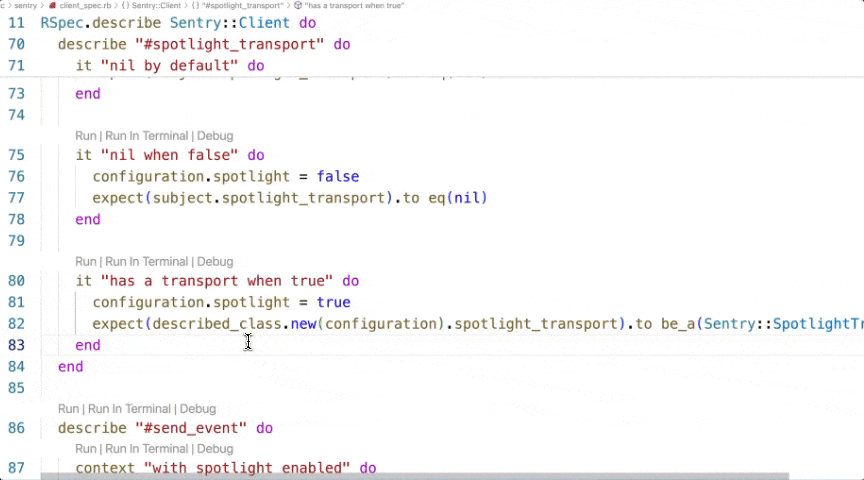864x480 pixels.
Task: Click the braces symbol icon before Sentry::Client breadcrumb
Action: click(125, 5)
